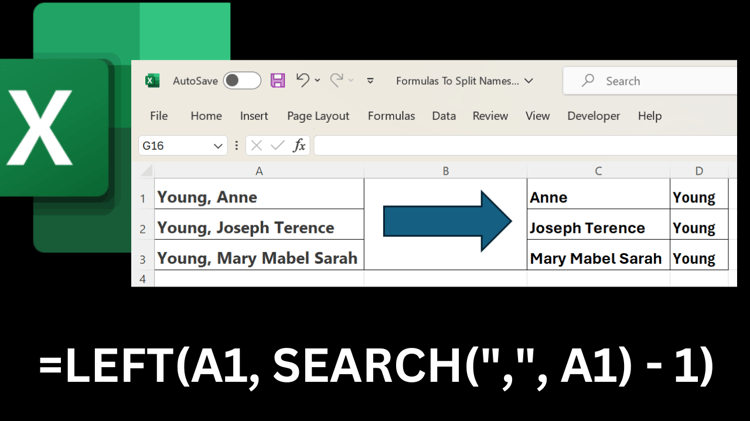Click the small Excel logo in title bar
Viewport: 750px width, 421px height.
click(x=152, y=80)
